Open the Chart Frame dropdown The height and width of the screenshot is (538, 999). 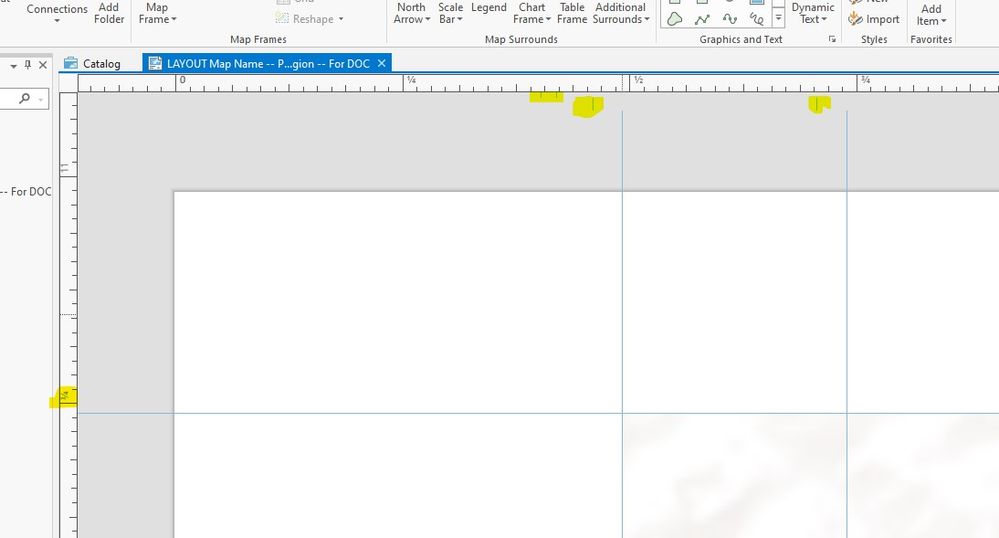tap(531, 13)
